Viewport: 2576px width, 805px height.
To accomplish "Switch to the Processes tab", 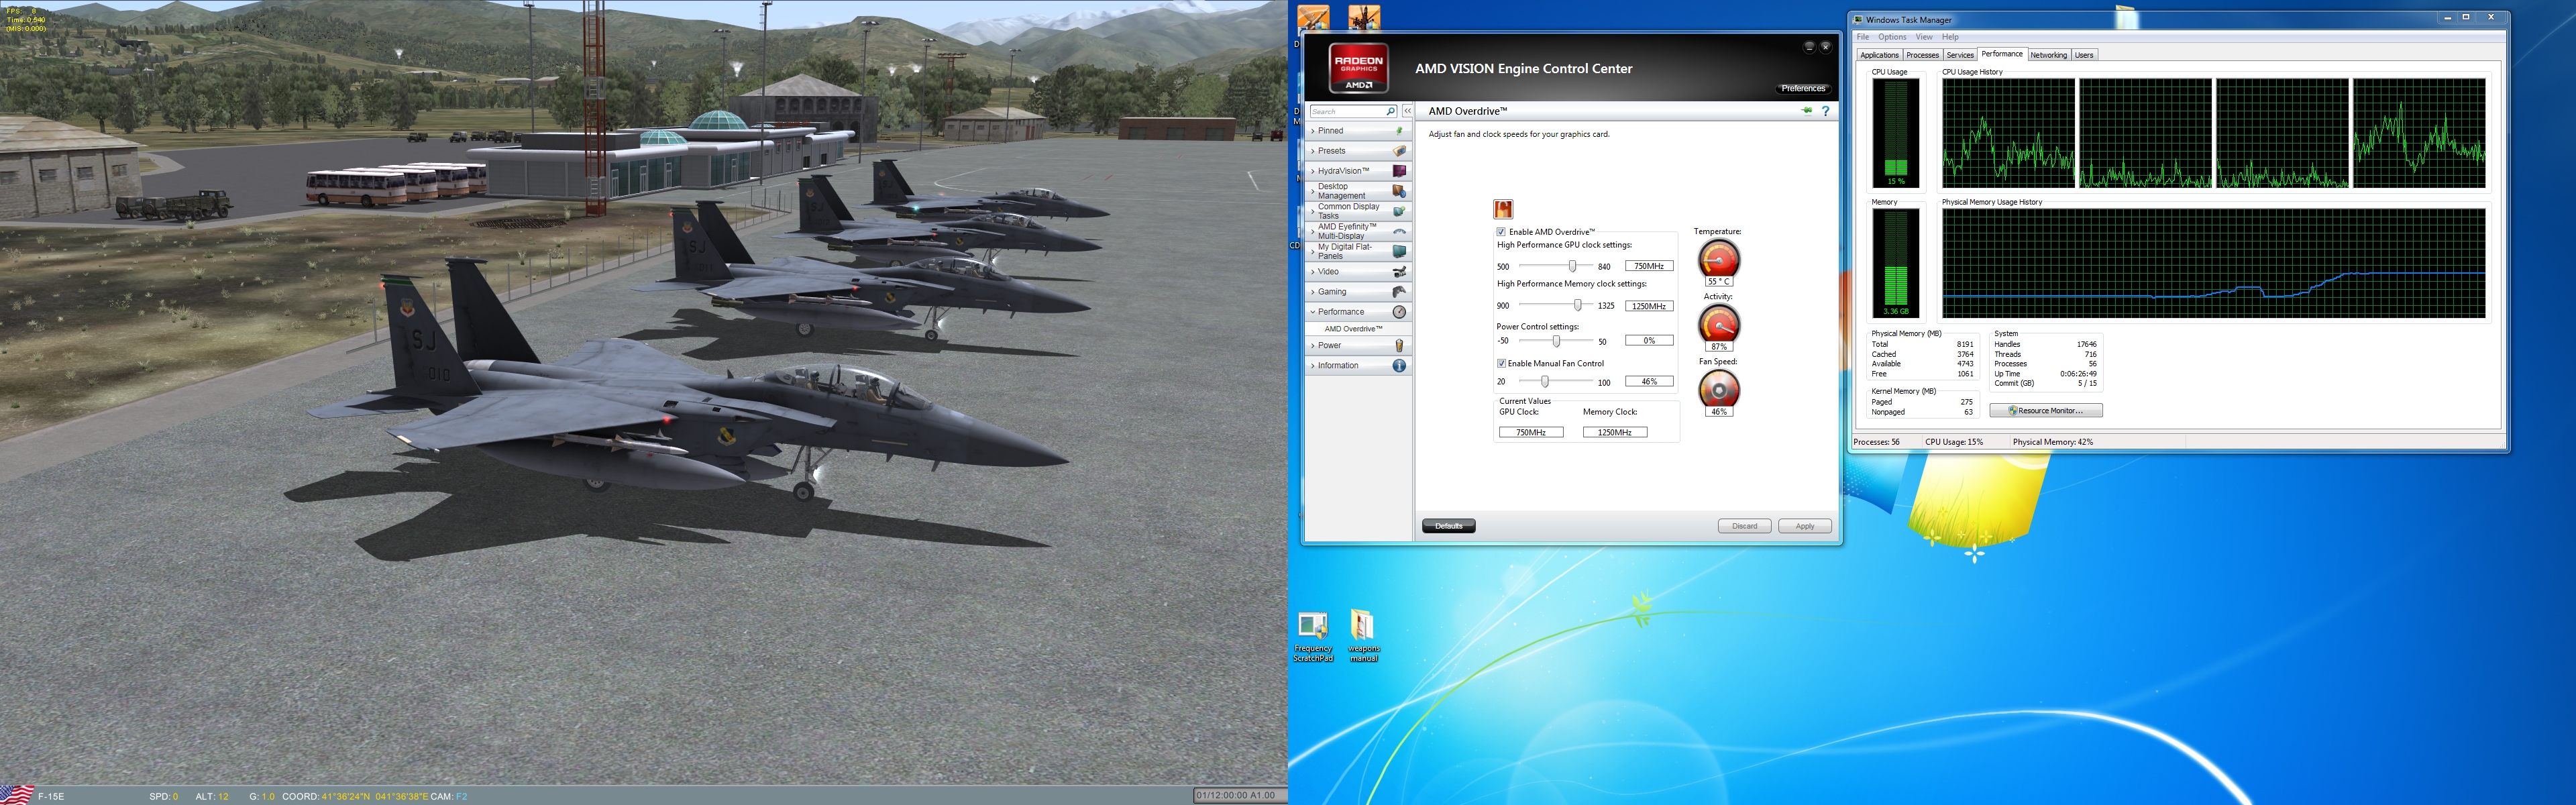I will click(x=1922, y=55).
